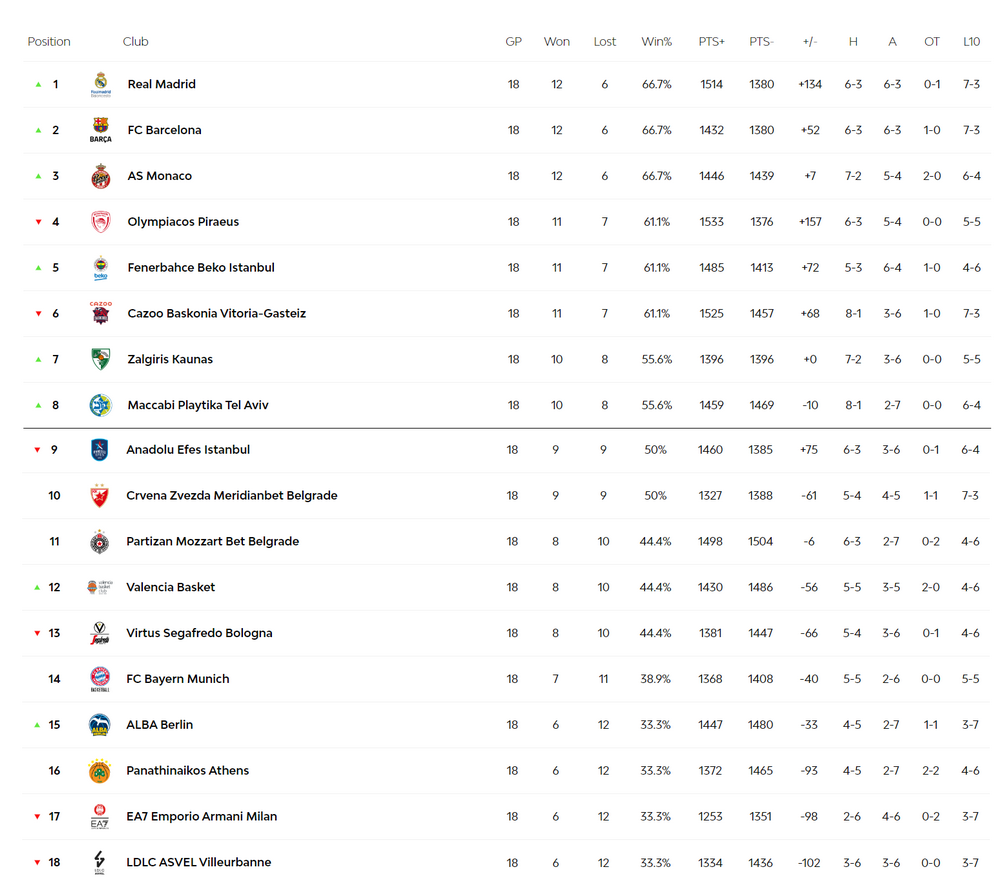Select the Olympiacos Piraeus logo icon
This screenshot has height=882, width=1000.
[101, 222]
